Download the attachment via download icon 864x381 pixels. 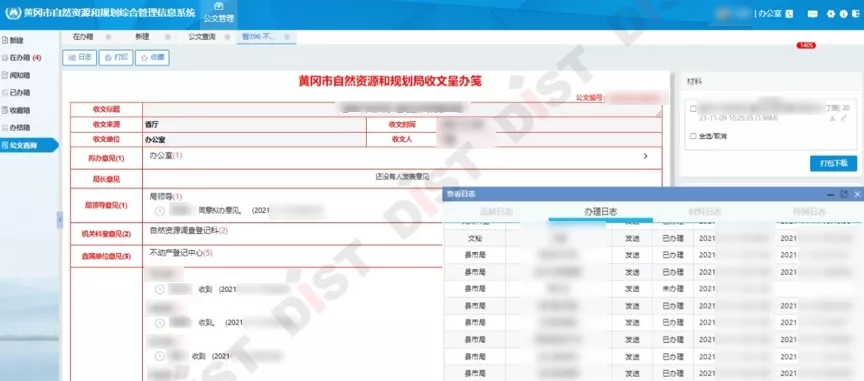click(x=833, y=118)
